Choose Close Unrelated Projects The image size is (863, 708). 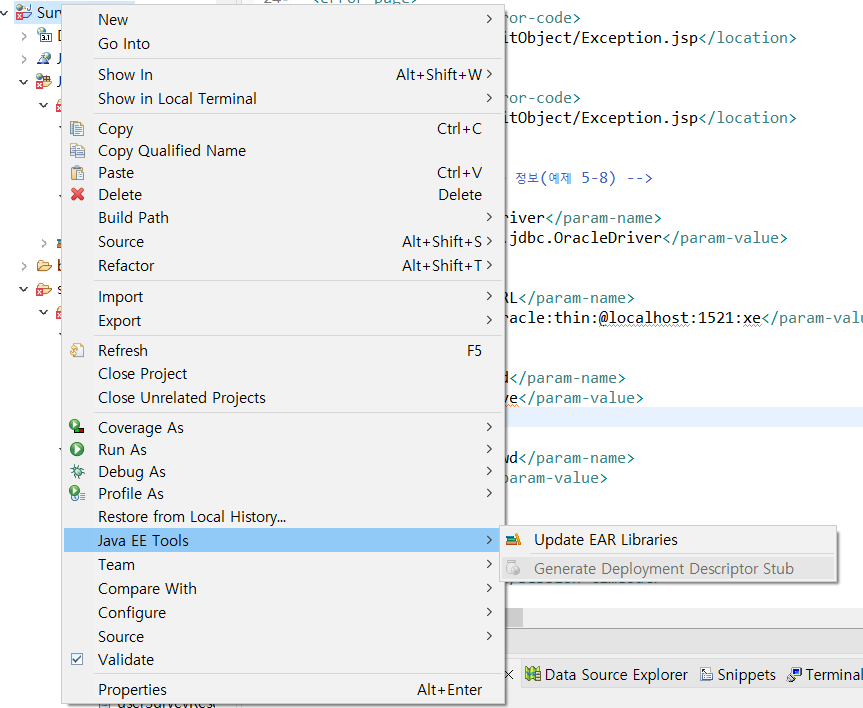point(182,397)
